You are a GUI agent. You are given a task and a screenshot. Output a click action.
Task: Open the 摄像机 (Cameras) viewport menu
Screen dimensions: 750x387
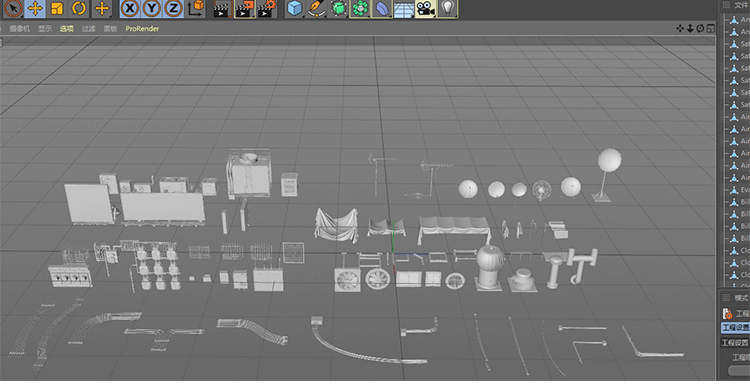20,29
